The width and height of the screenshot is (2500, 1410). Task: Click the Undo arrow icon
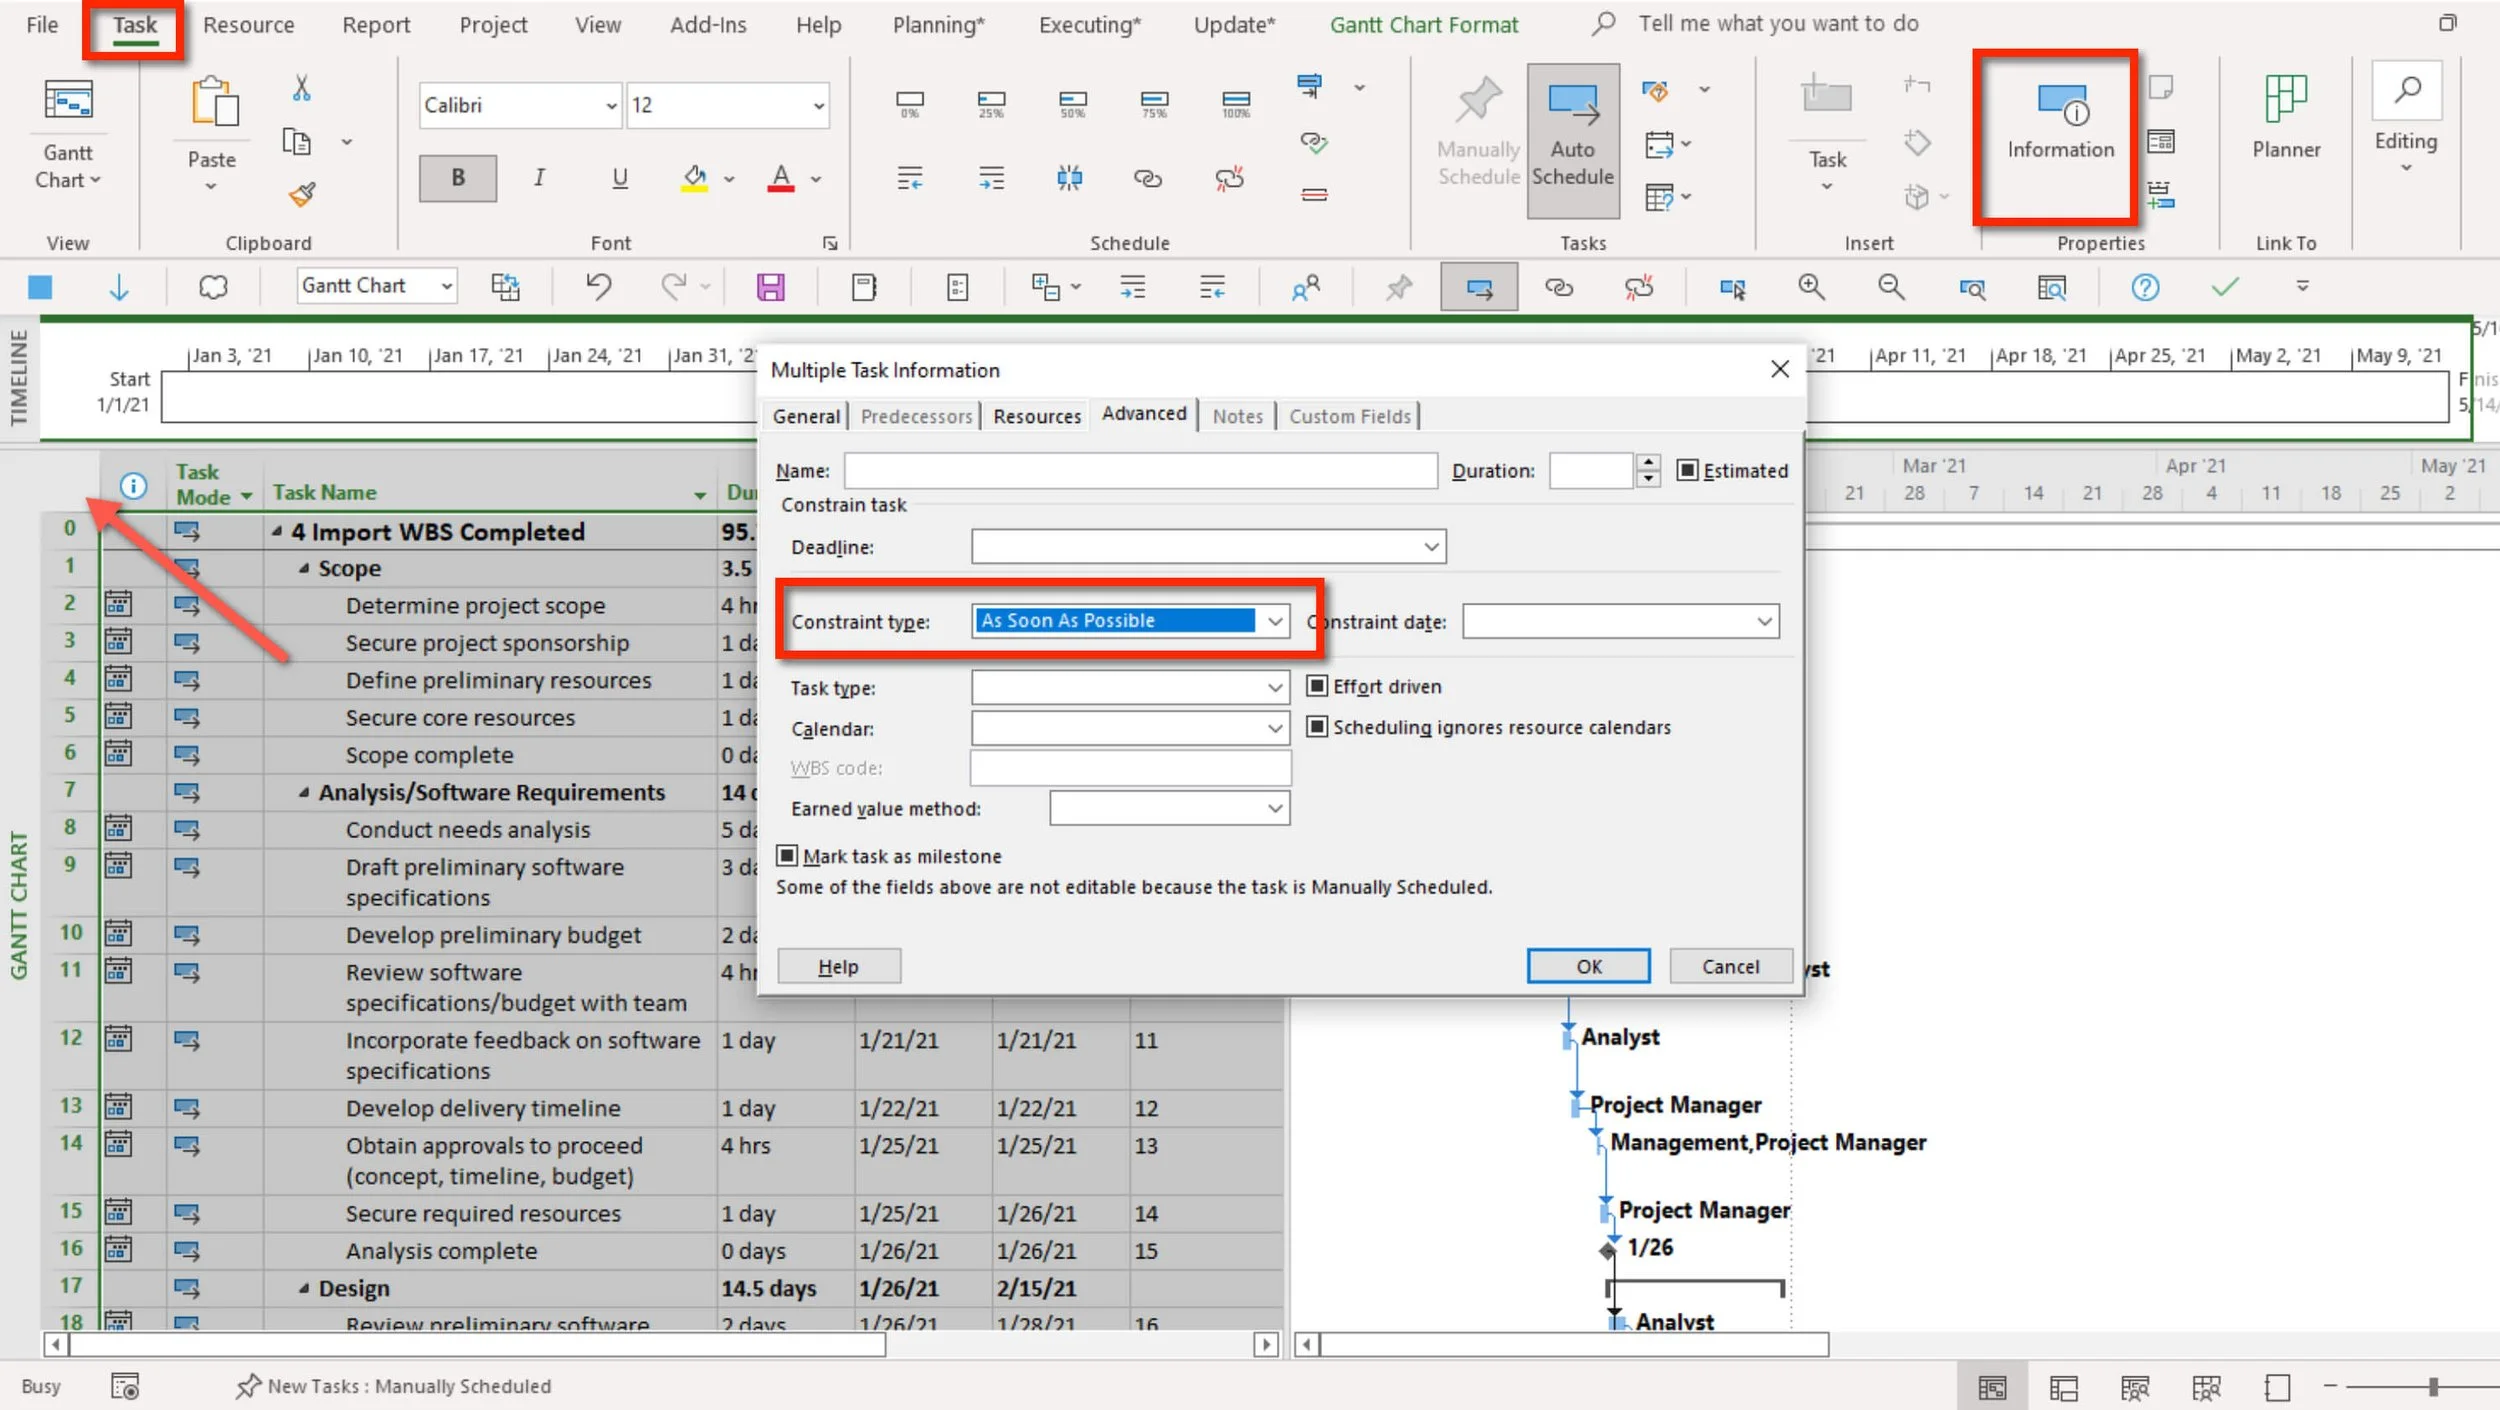pos(598,287)
